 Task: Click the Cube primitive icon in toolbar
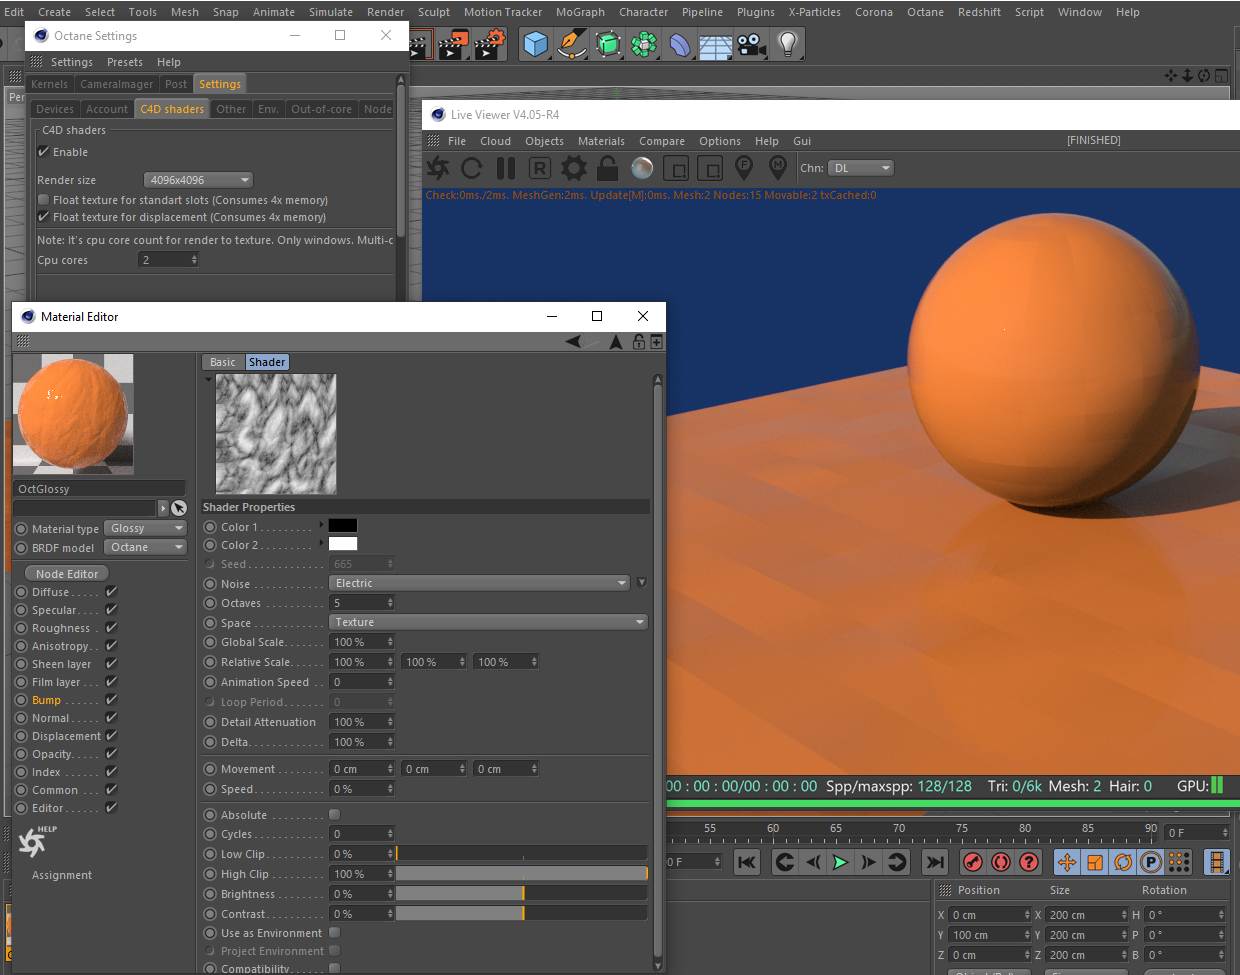536,45
